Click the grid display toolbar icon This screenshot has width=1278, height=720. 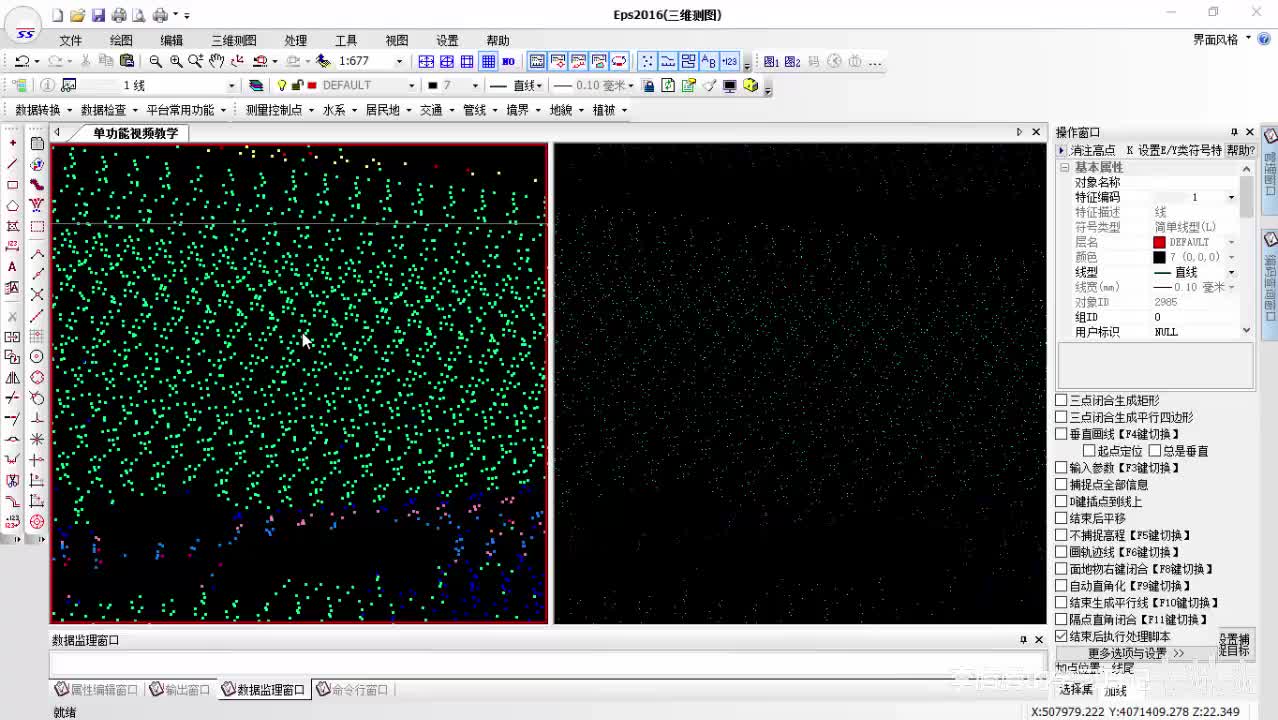(x=488, y=62)
